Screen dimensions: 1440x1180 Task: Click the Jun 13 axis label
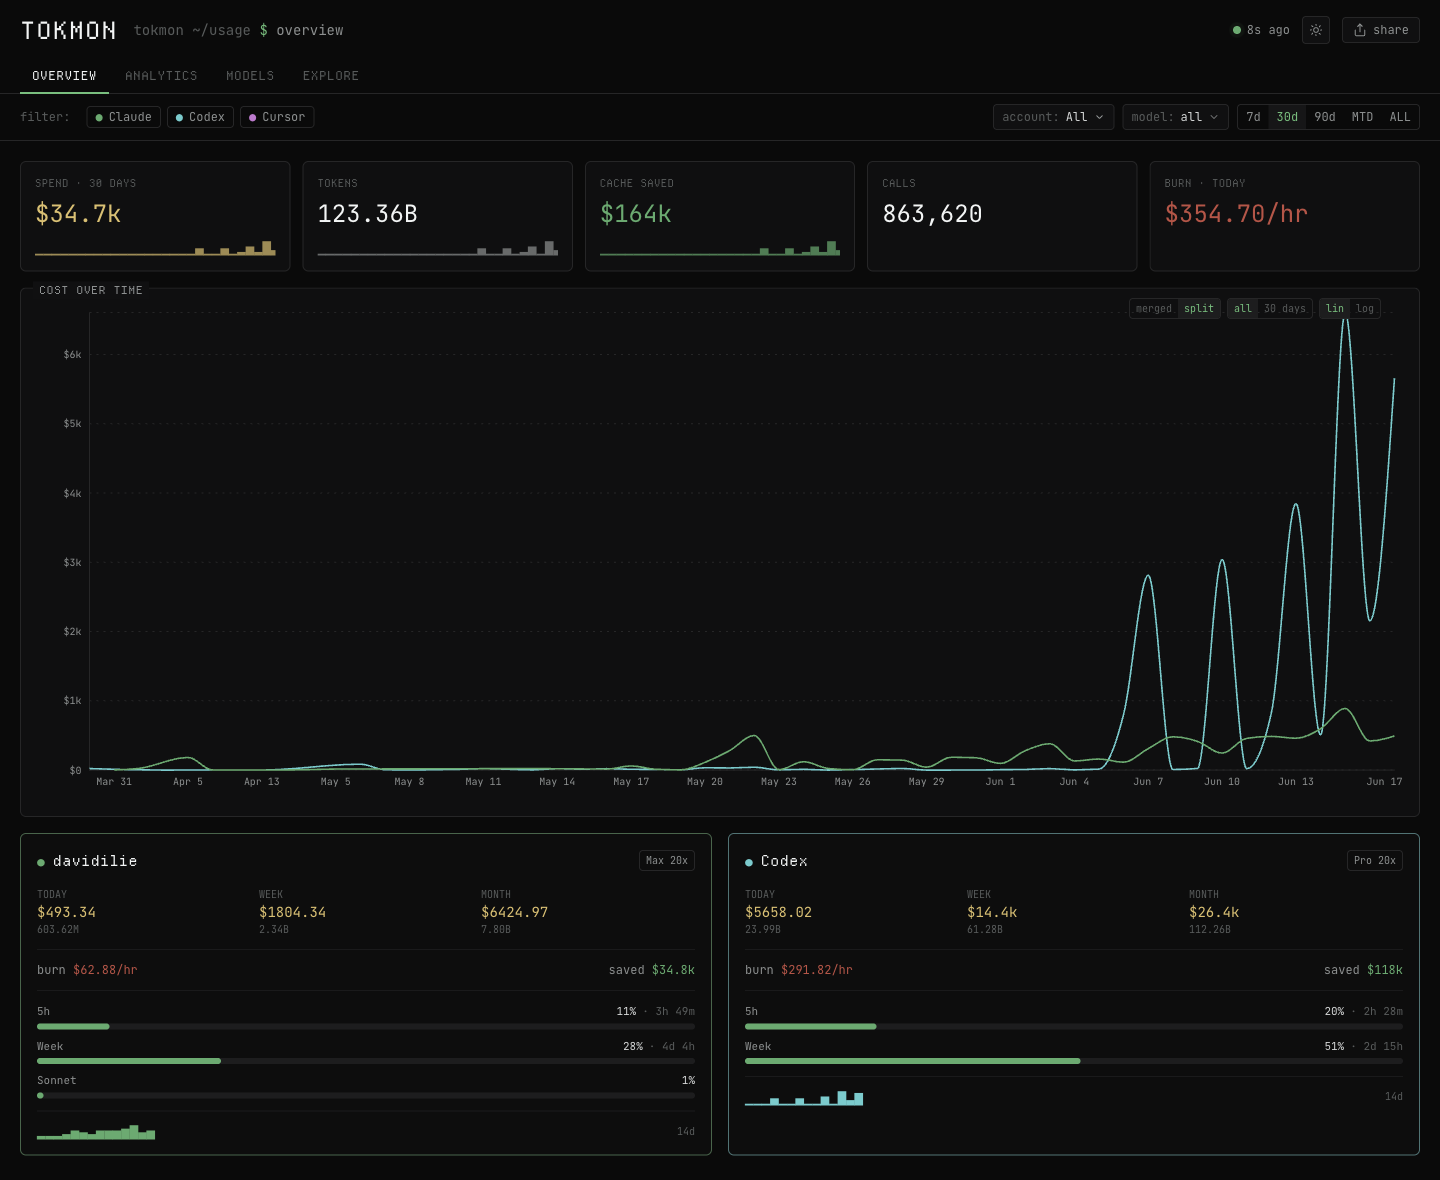1296,782
